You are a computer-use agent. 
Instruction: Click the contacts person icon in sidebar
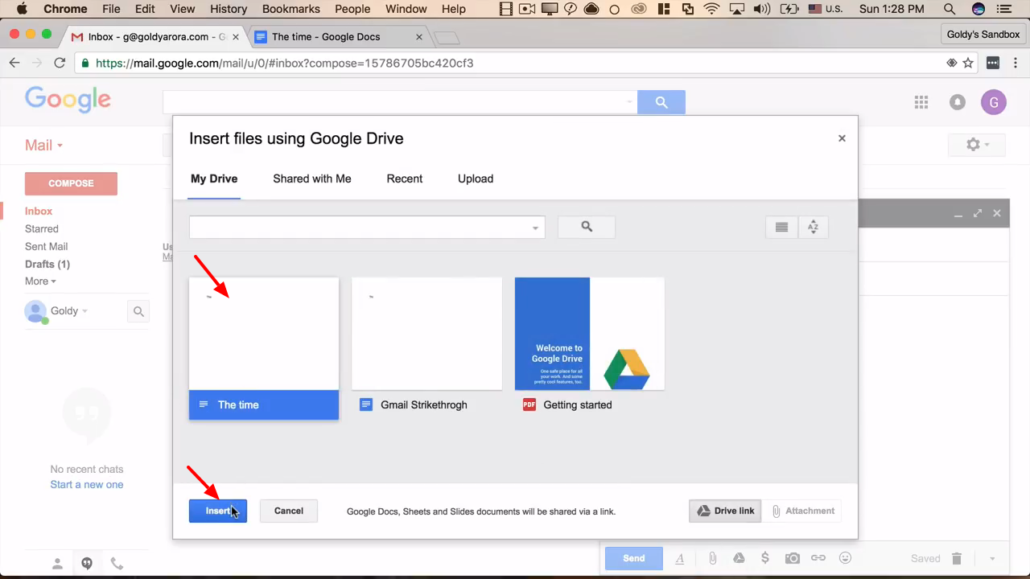(57, 564)
